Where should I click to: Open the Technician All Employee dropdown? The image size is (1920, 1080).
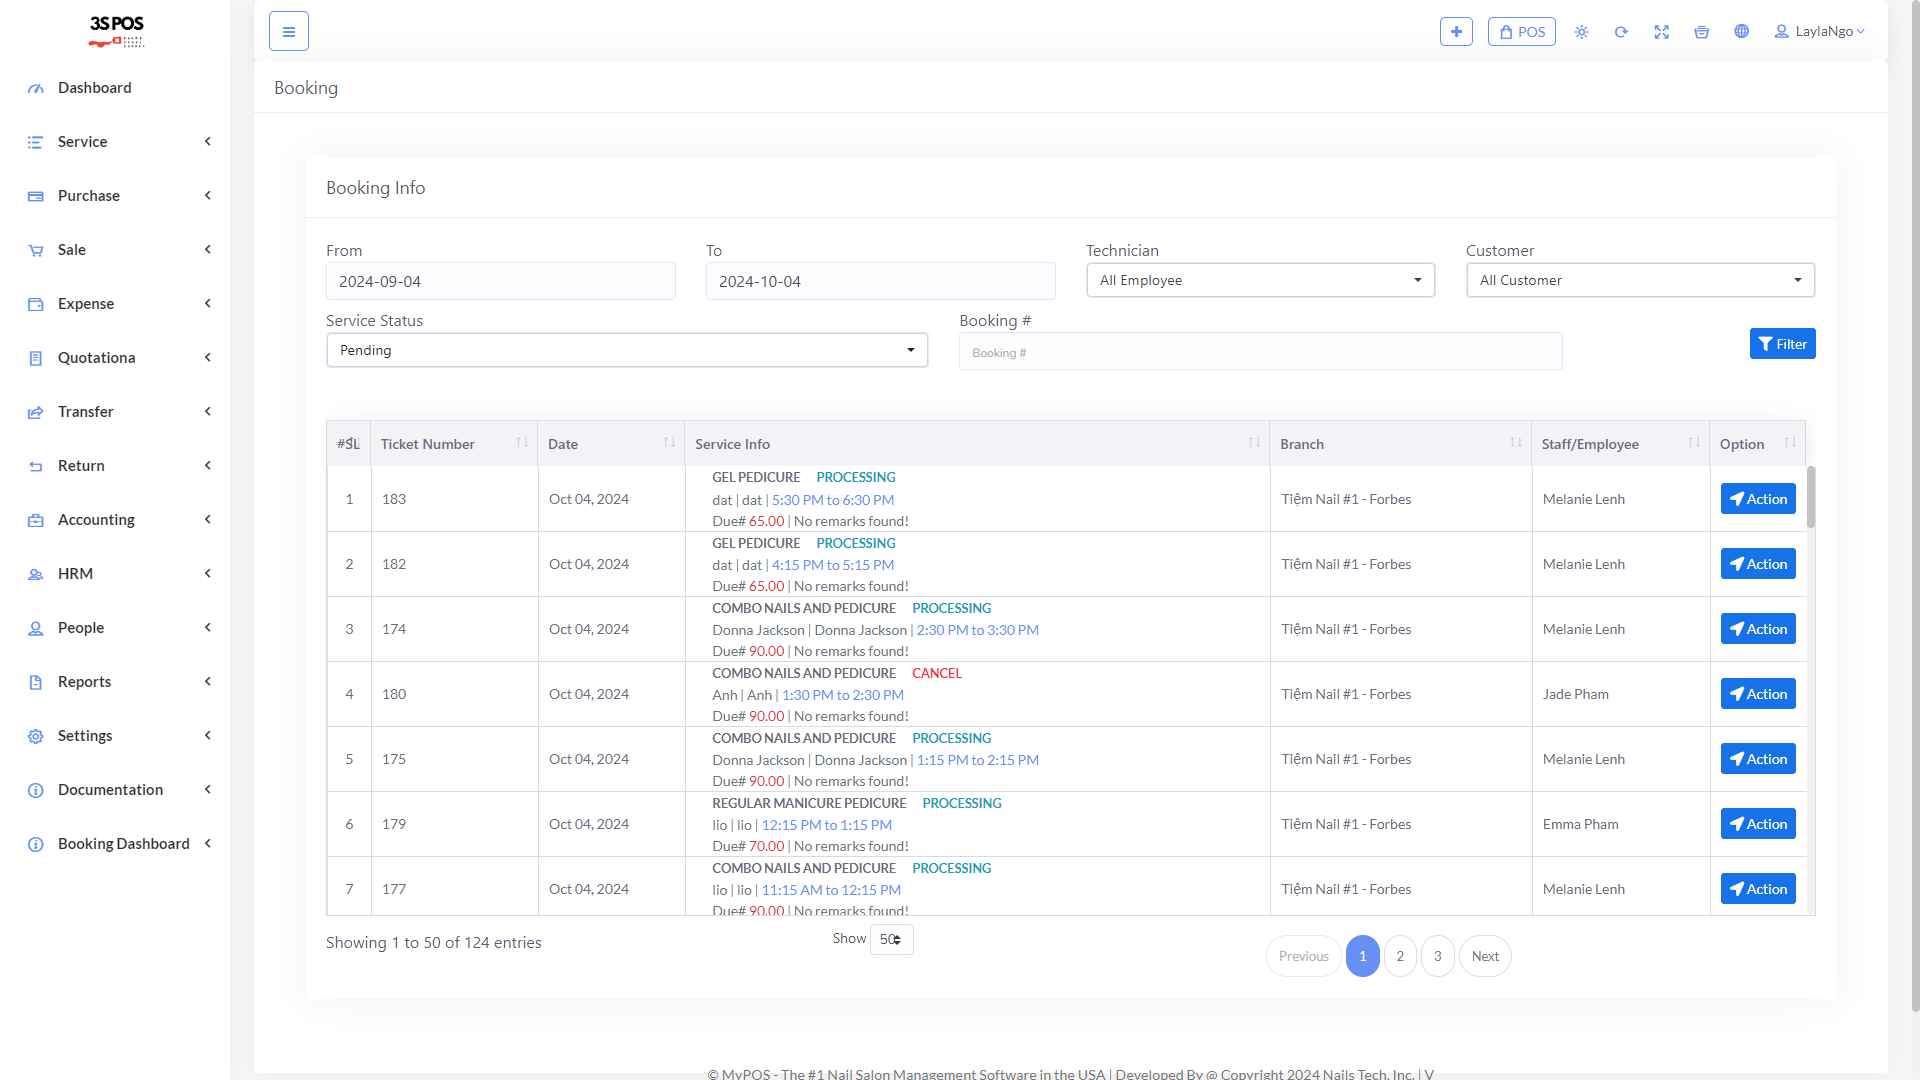1260,280
